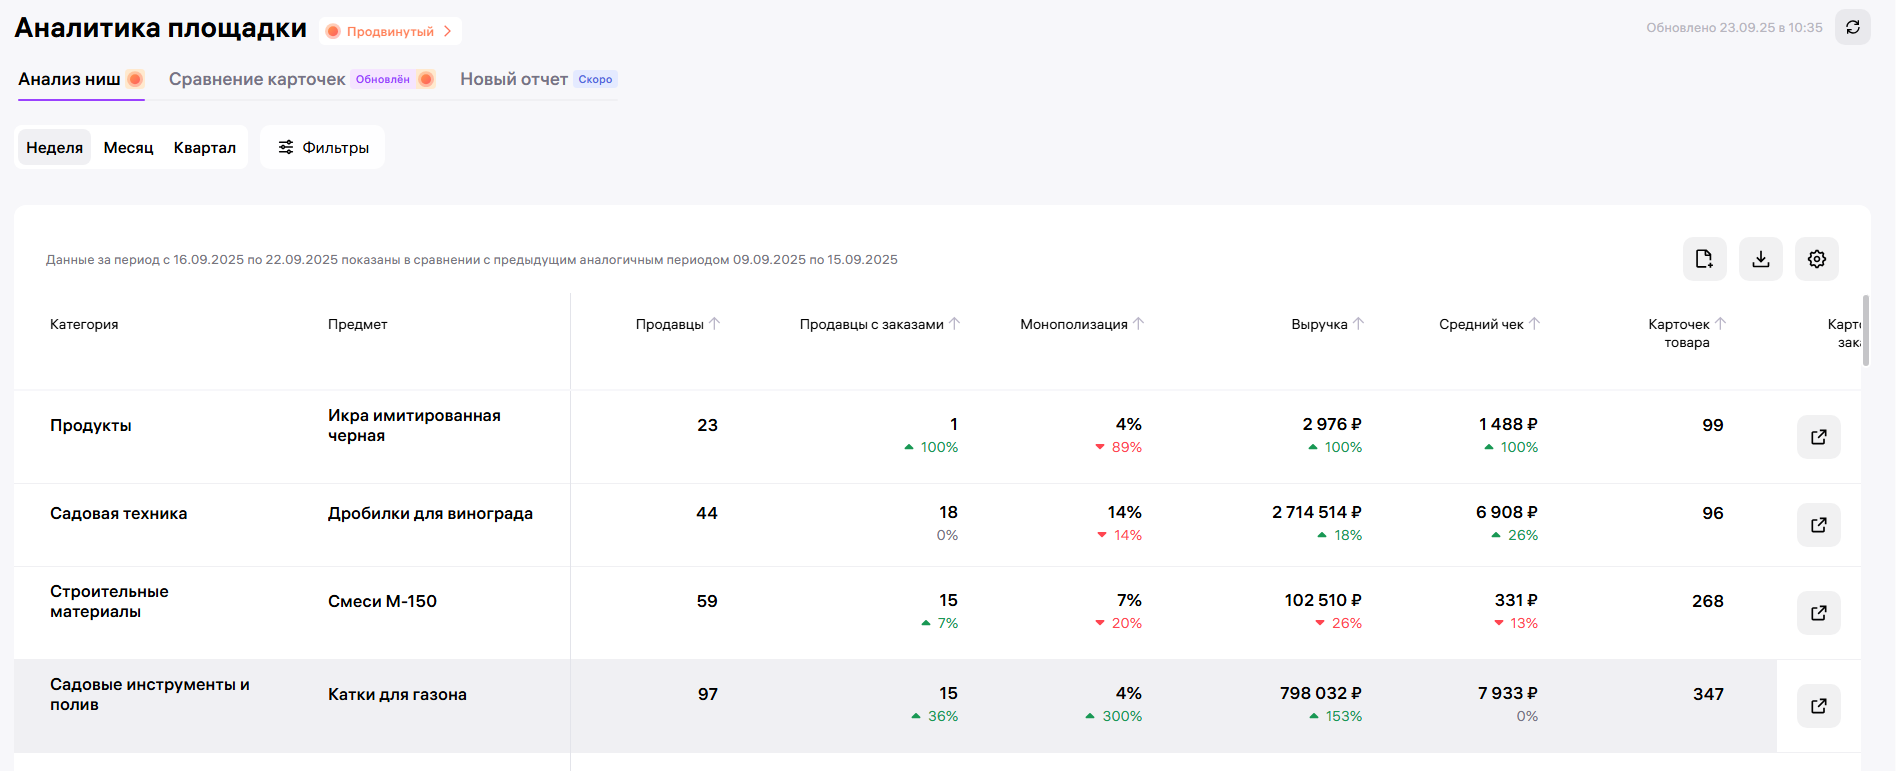Viewport: 1896px width, 771px height.
Task: Open table settings gear icon
Action: pos(1816,259)
